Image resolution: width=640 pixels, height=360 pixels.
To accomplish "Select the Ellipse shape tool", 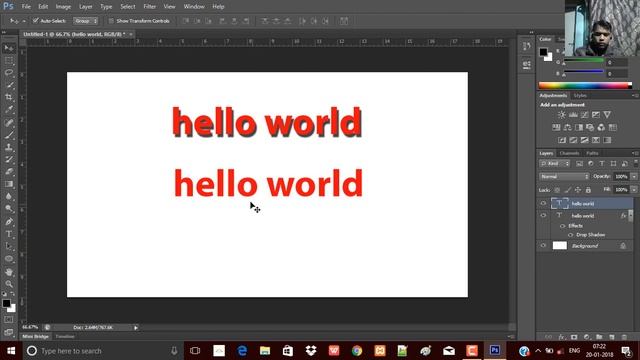I will (x=9, y=259).
